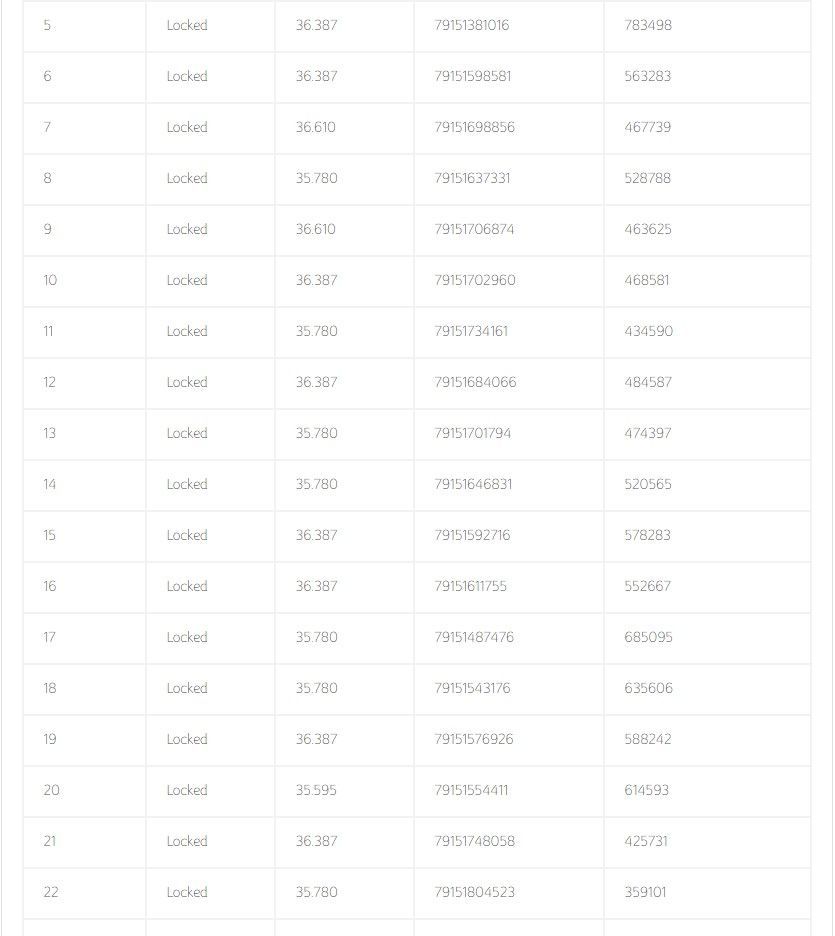Select the 35.780 cell in row 14
The image size is (835, 936).
click(316, 485)
